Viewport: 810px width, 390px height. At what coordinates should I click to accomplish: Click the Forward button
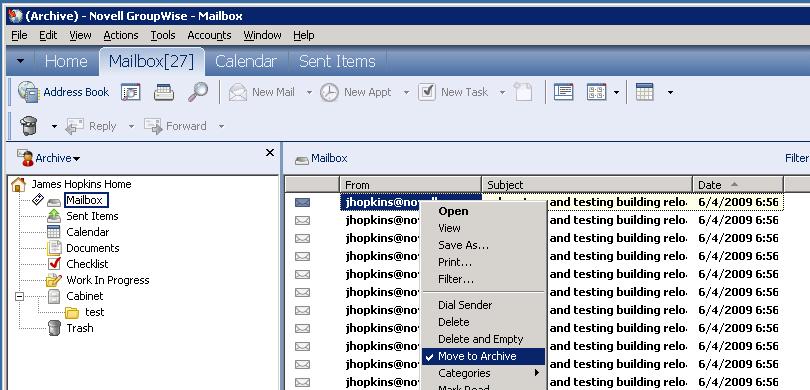click(176, 126)
